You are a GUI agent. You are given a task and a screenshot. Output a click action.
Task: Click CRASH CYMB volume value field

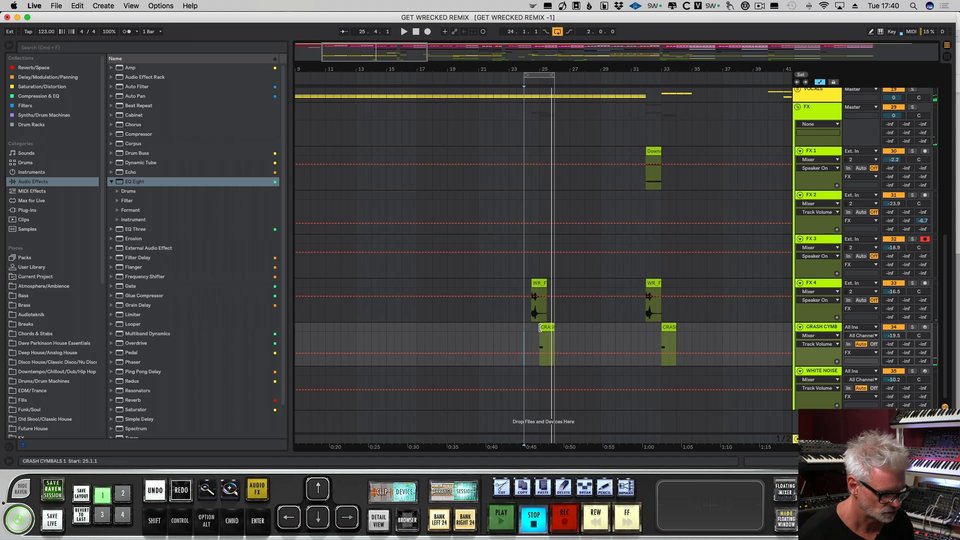click(894, 336)
